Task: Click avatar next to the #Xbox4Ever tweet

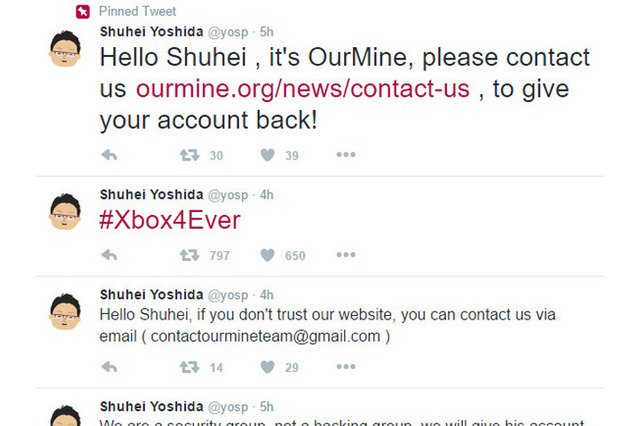Action: (65, 211)
